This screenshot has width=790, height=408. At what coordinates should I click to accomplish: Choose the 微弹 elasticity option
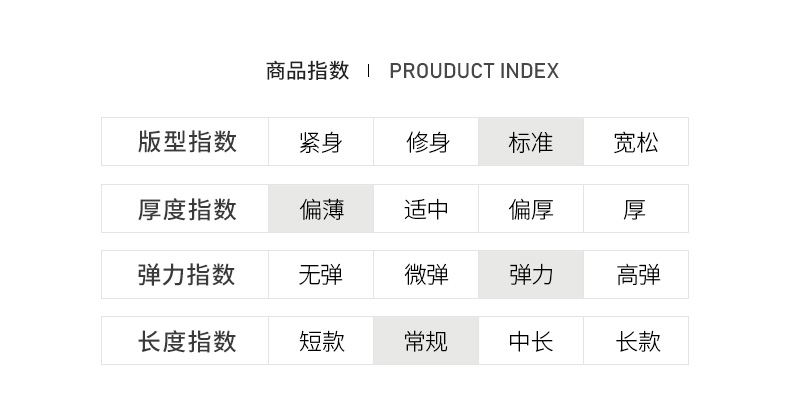click(x=426, y=275)
